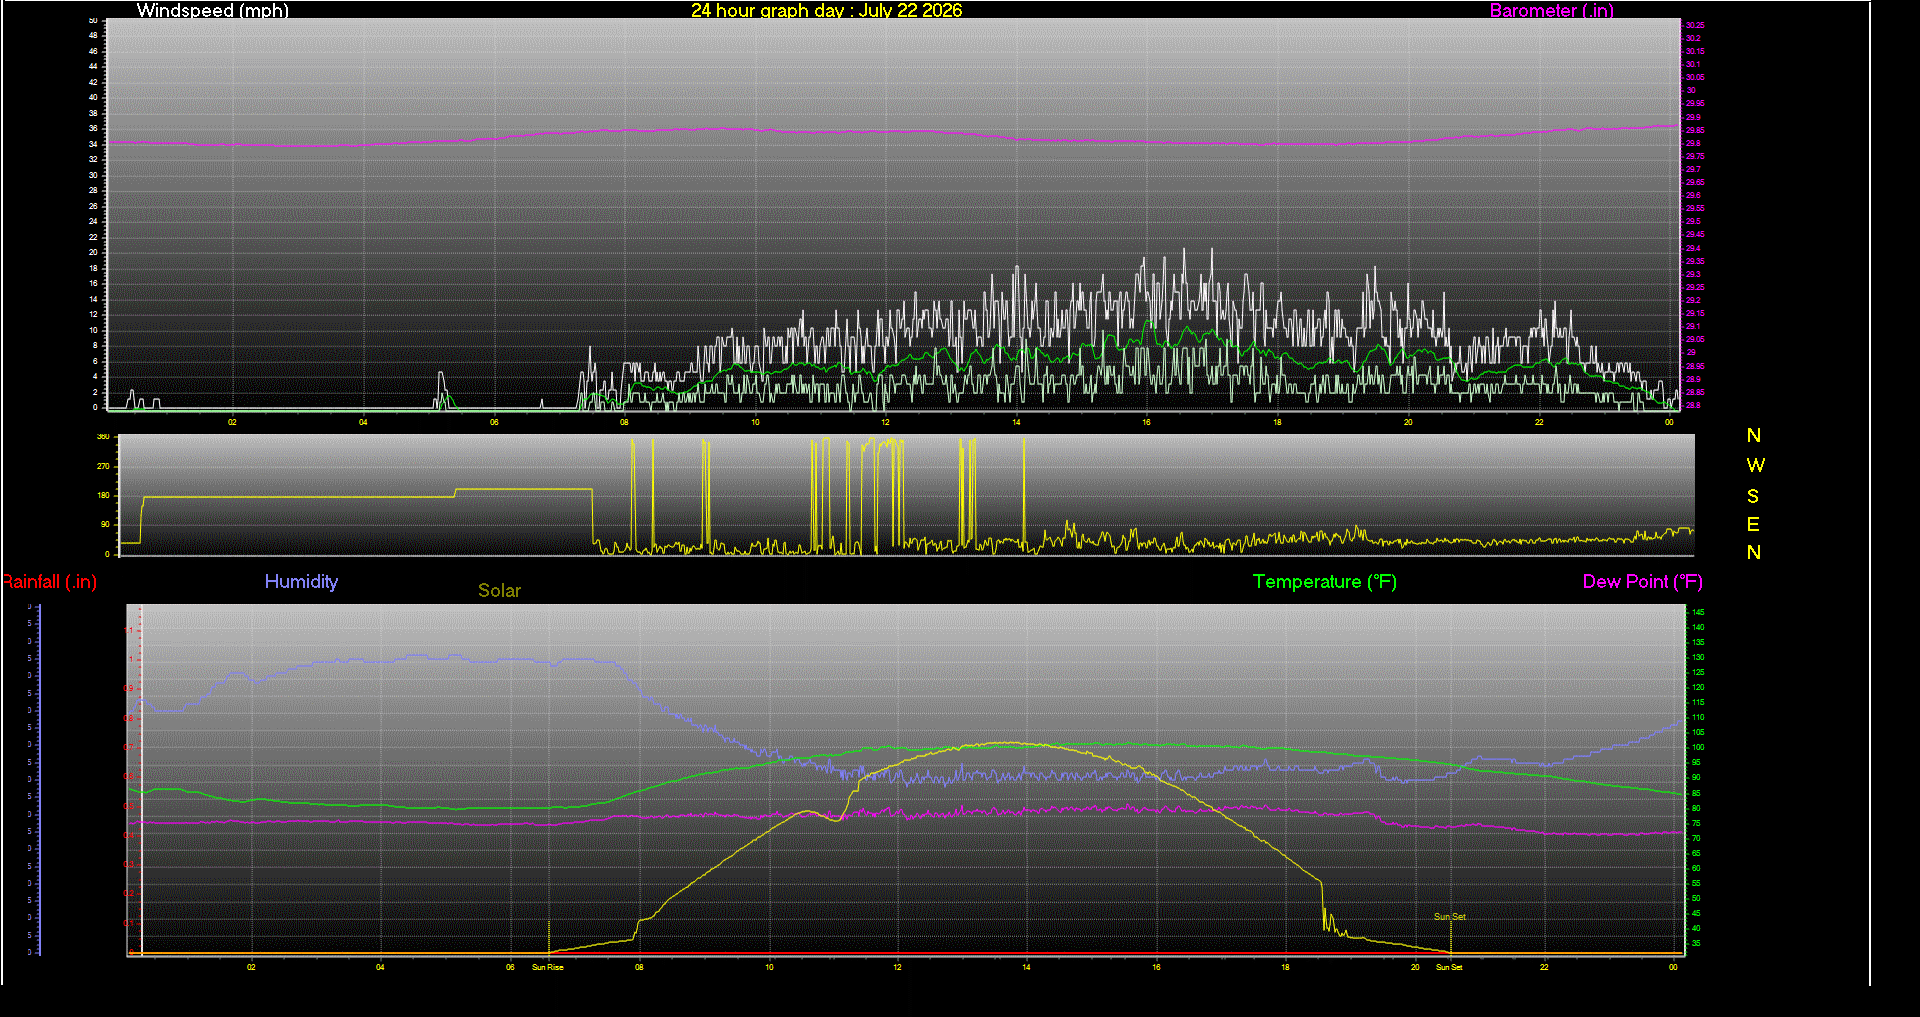Click the magenta Dew Point (°F) label
This screenshot has width=1920, height=1017.
[x=1642, y=581]
